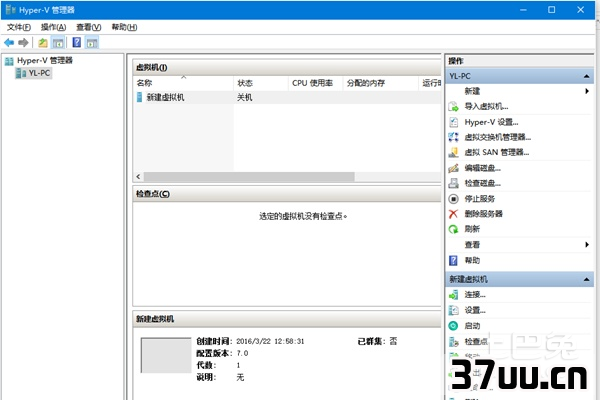Image resolution: width=600 pixels, height=400 pixels.
Task: Click 导入虚拟机 icon in actions
Action: (453, 106)
